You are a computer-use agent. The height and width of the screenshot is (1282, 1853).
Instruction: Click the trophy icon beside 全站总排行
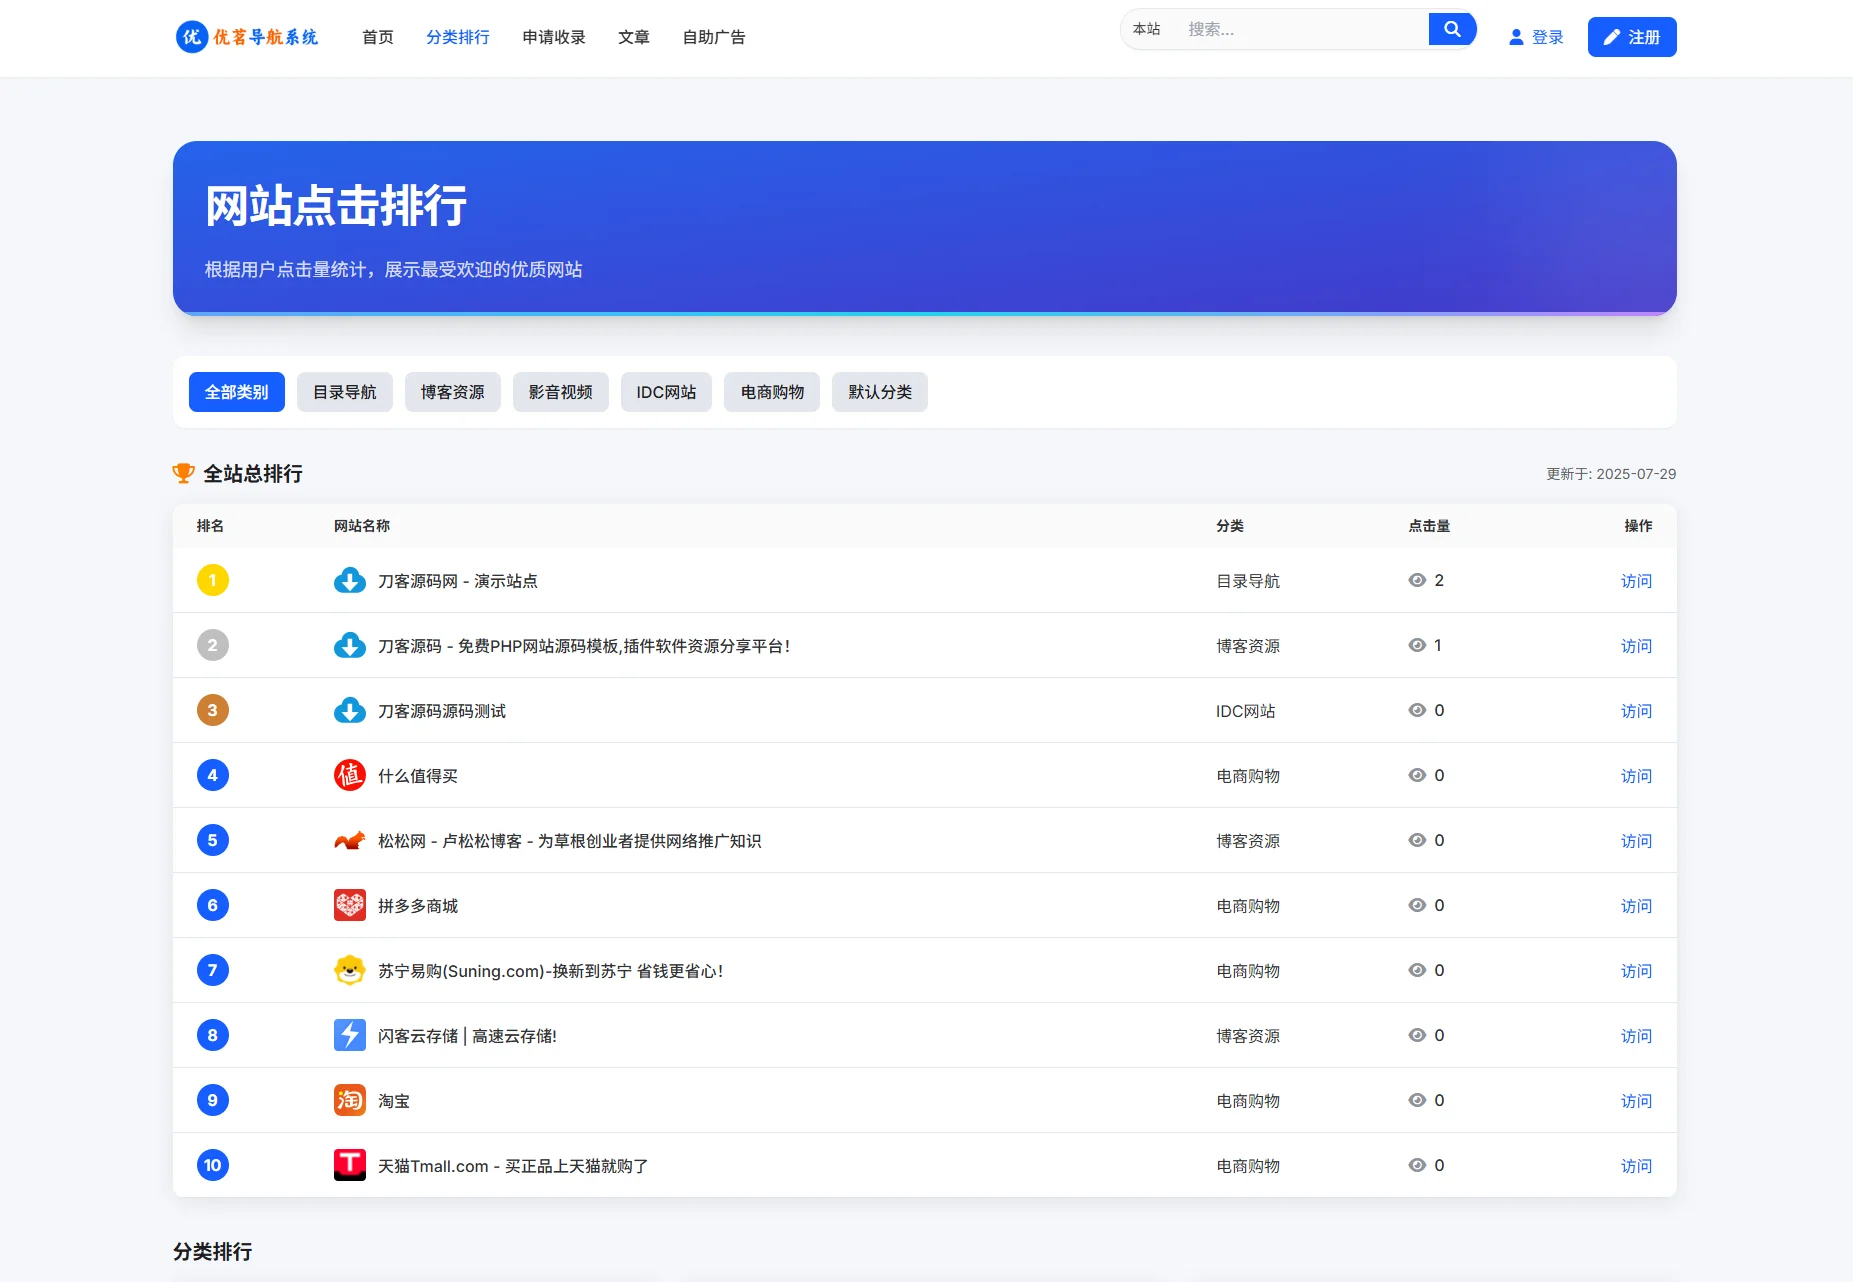click(x=184, y=473)
